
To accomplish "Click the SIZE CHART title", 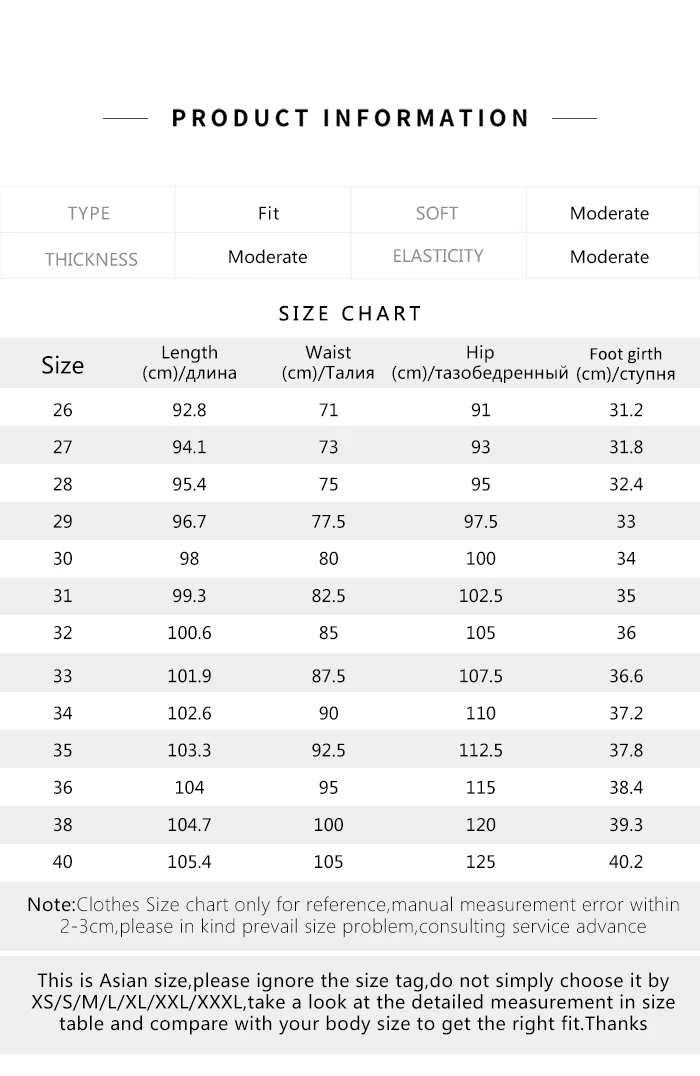I will pyautogui.click(x=350, y=314).
